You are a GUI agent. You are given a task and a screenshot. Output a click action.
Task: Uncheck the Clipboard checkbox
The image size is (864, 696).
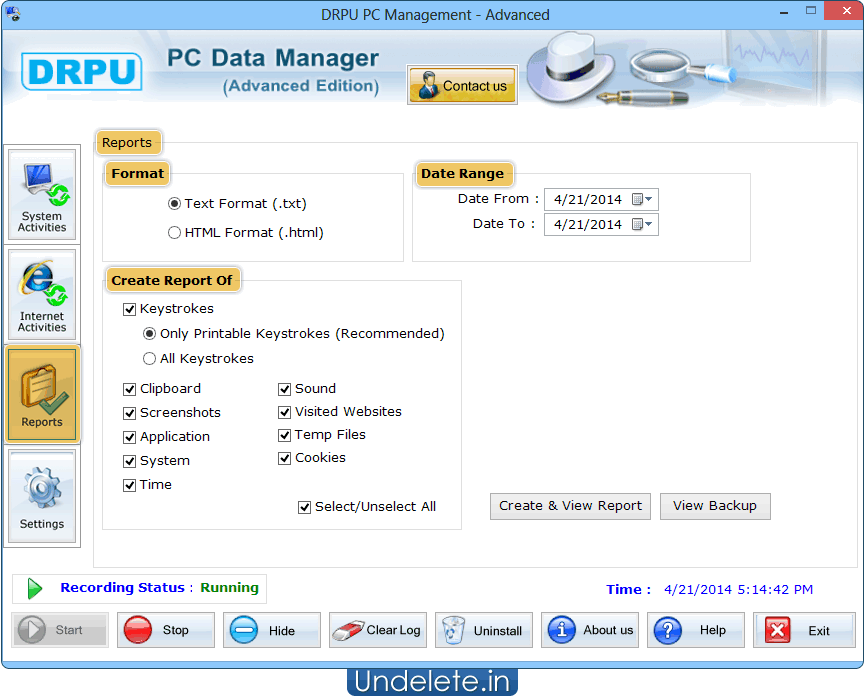[x=129, y=389]
